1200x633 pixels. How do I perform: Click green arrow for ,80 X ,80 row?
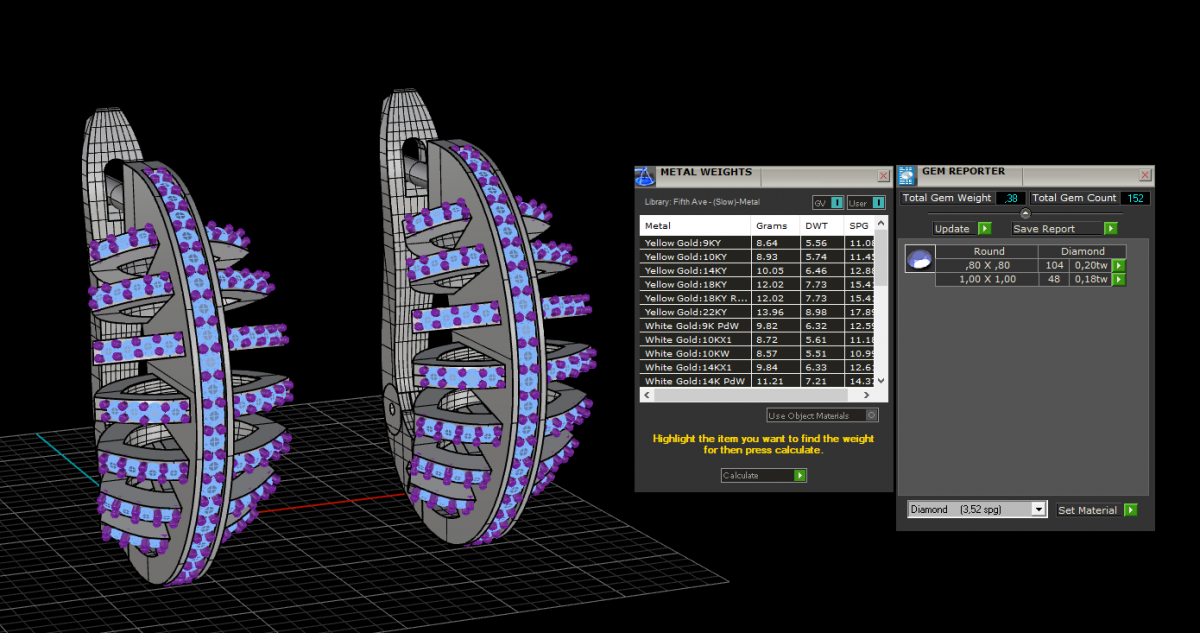coord(1118,265)
